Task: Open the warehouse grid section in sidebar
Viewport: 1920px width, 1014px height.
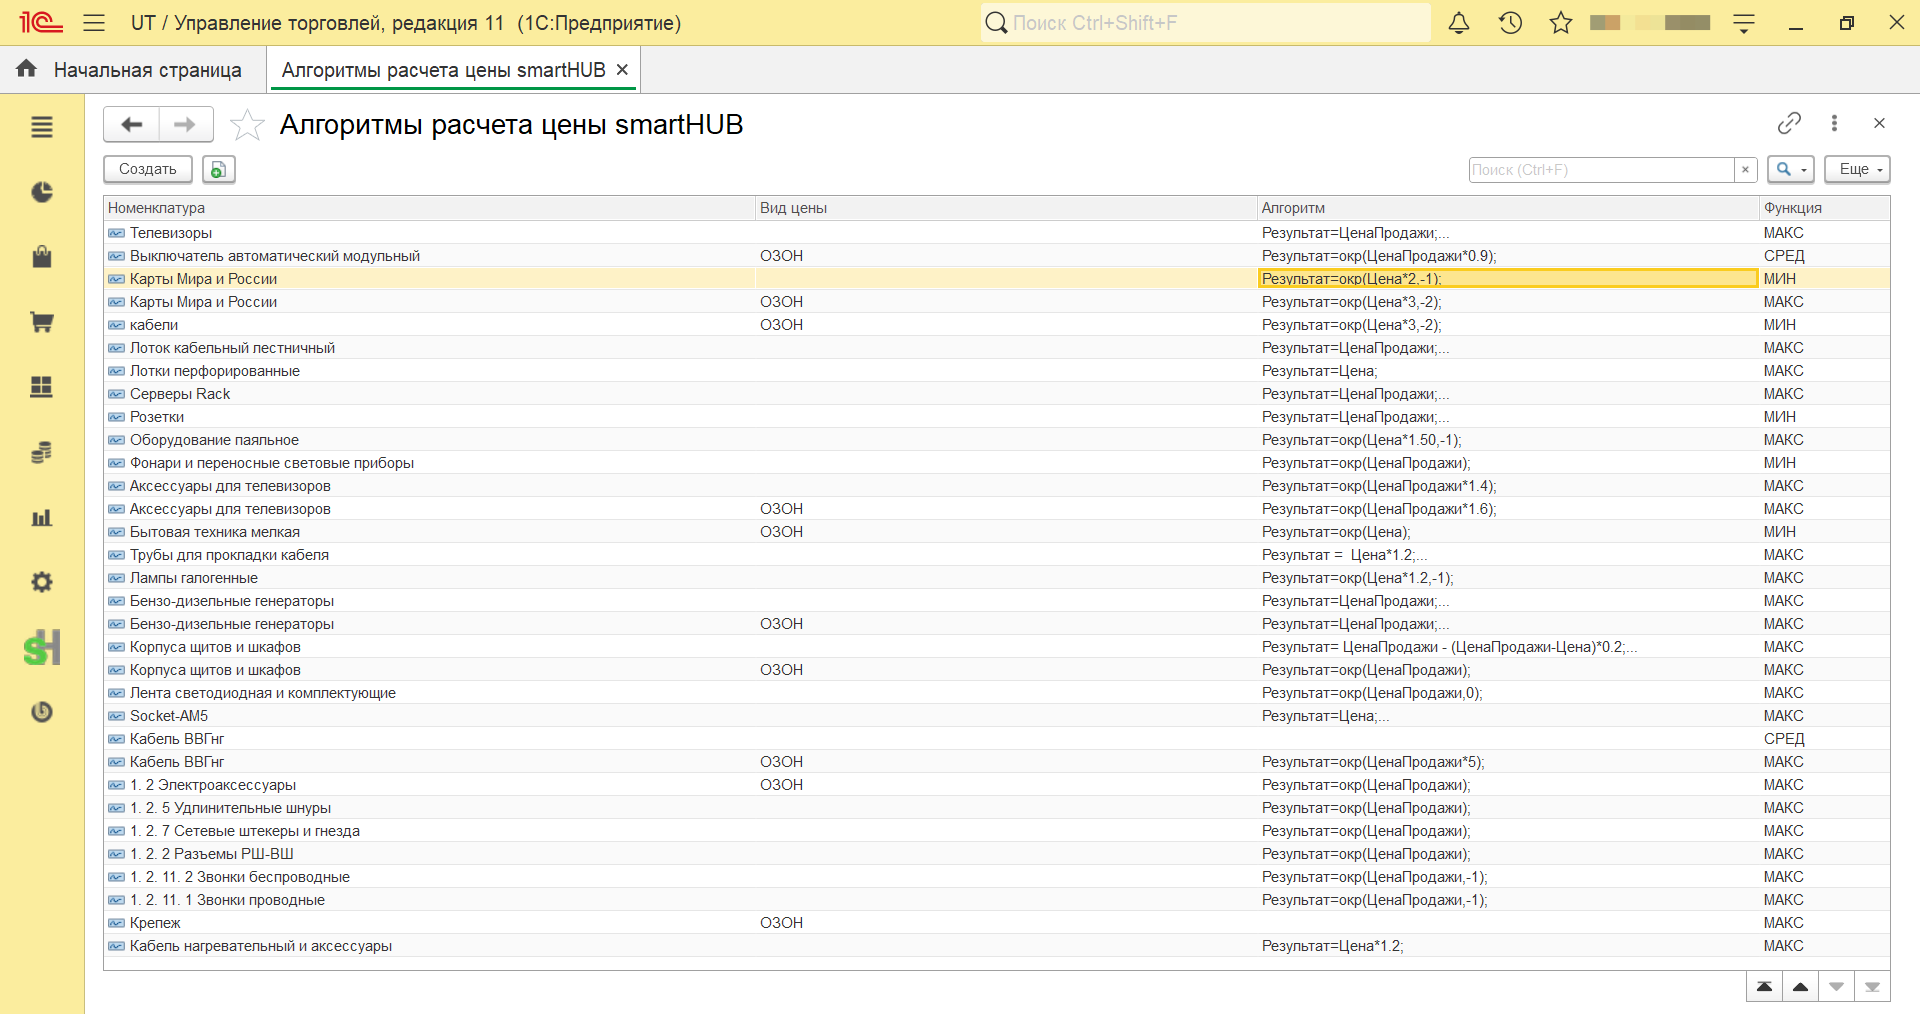Action: [41, 387]
